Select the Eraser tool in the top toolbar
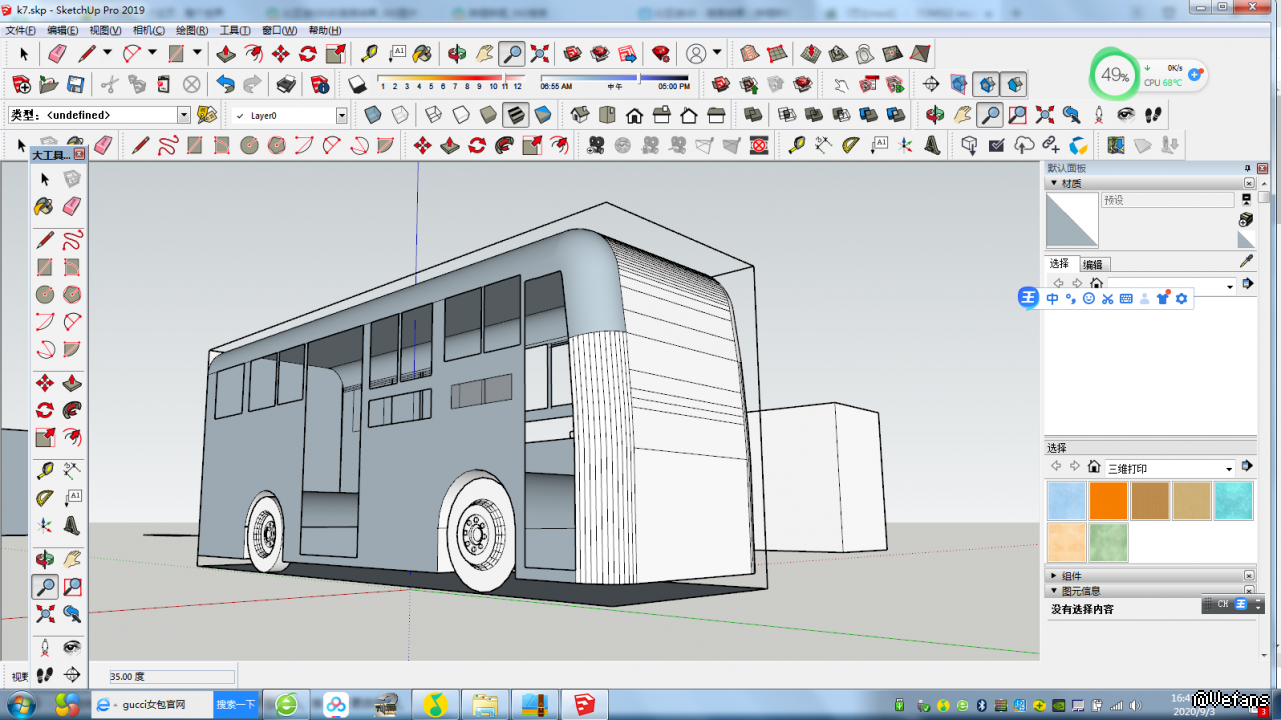The width and height of the screenshot is (1281, 720). 57,53
